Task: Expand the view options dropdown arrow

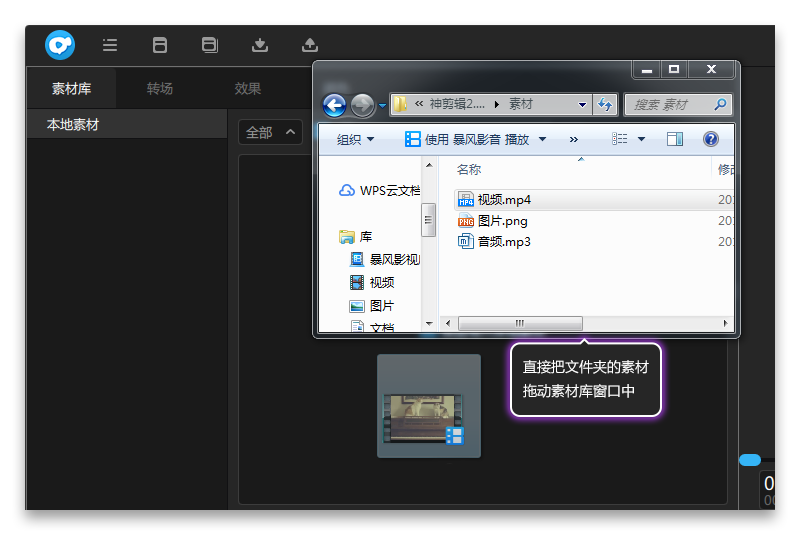Action: tap(641, 139)
